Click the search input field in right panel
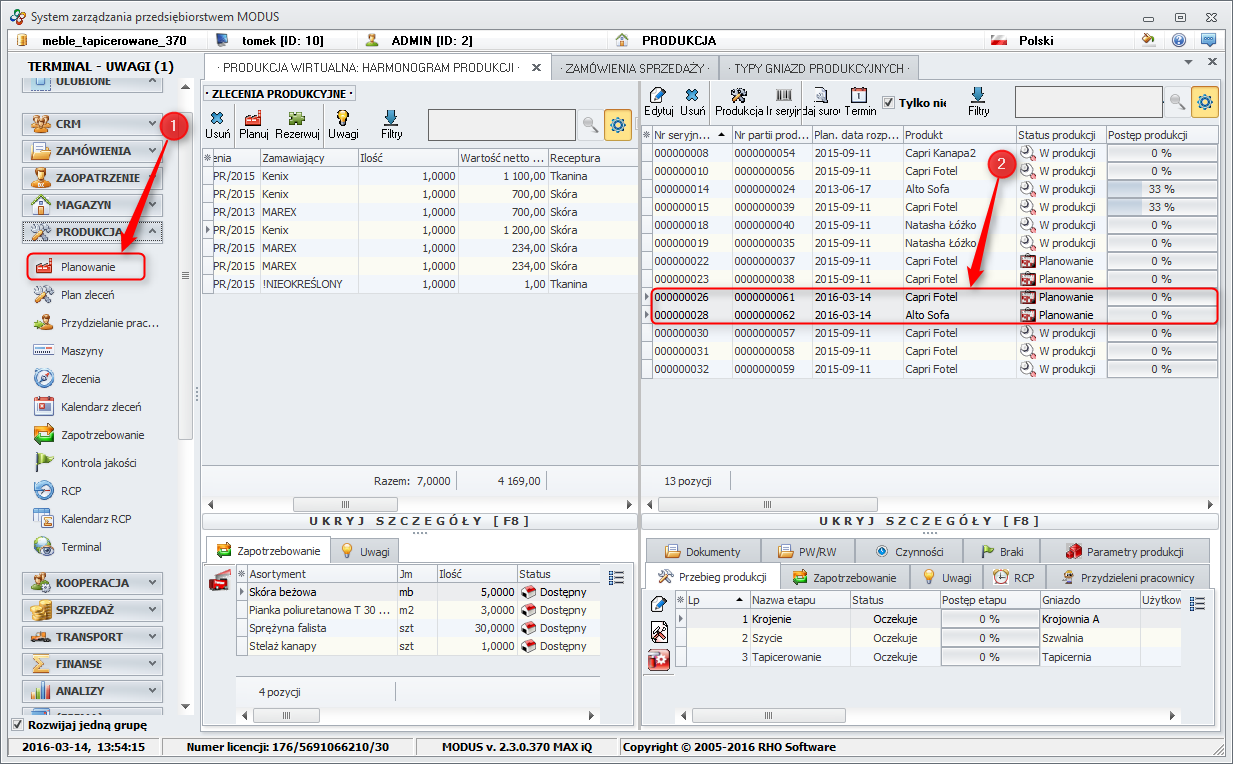This screenshot has height=764, width=1233. click(1088, 101)
